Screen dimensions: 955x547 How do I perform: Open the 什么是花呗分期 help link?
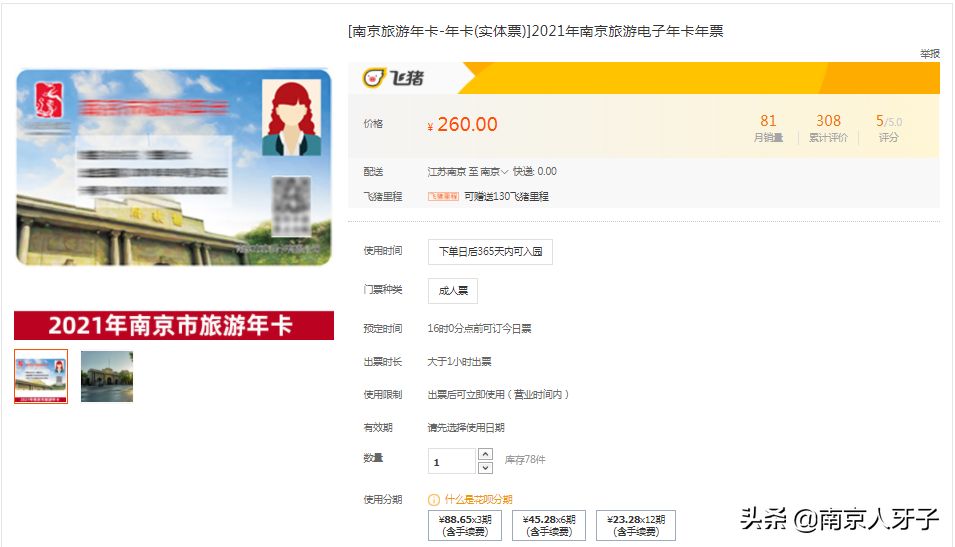[x=478, y=500]
